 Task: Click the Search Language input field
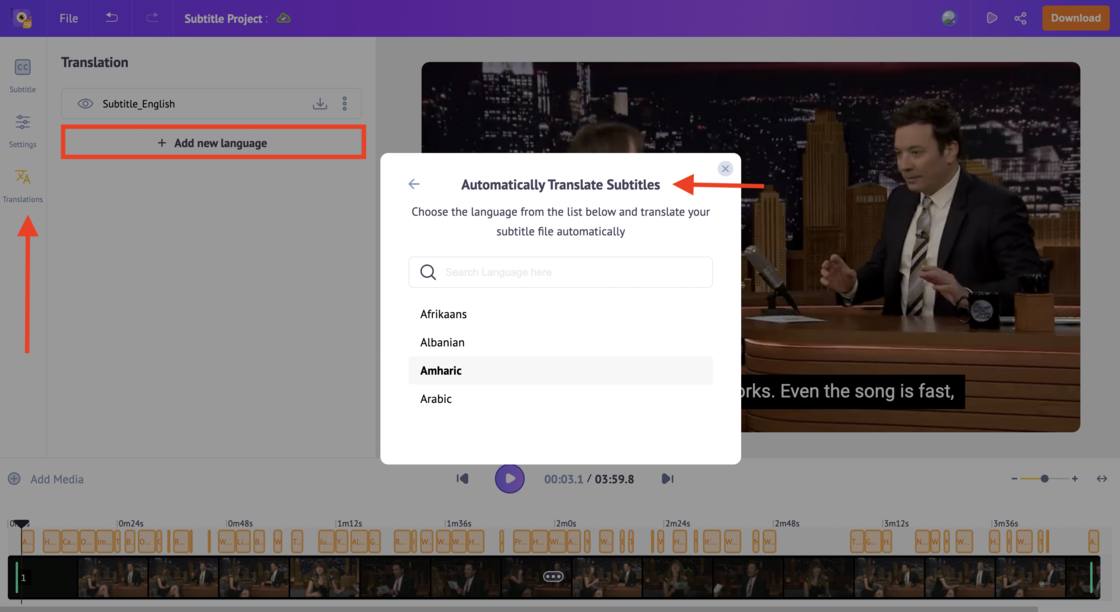pos(560,272)
